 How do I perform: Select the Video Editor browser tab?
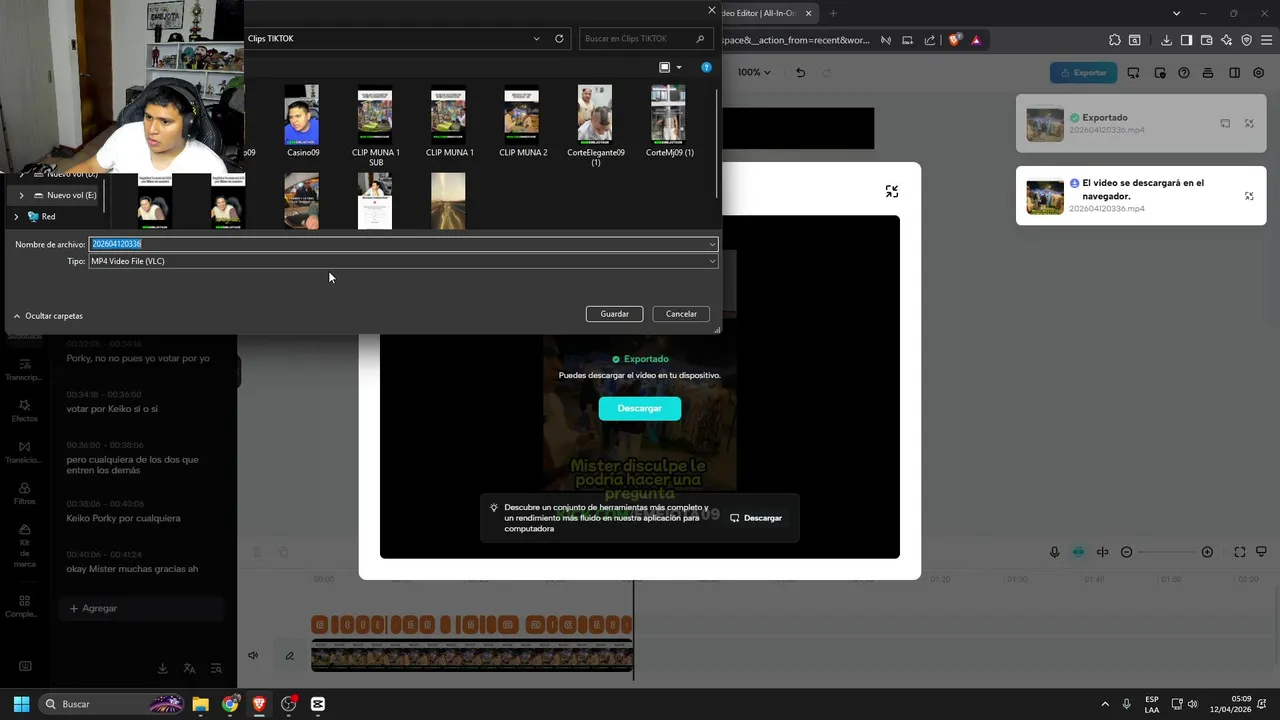765,13
